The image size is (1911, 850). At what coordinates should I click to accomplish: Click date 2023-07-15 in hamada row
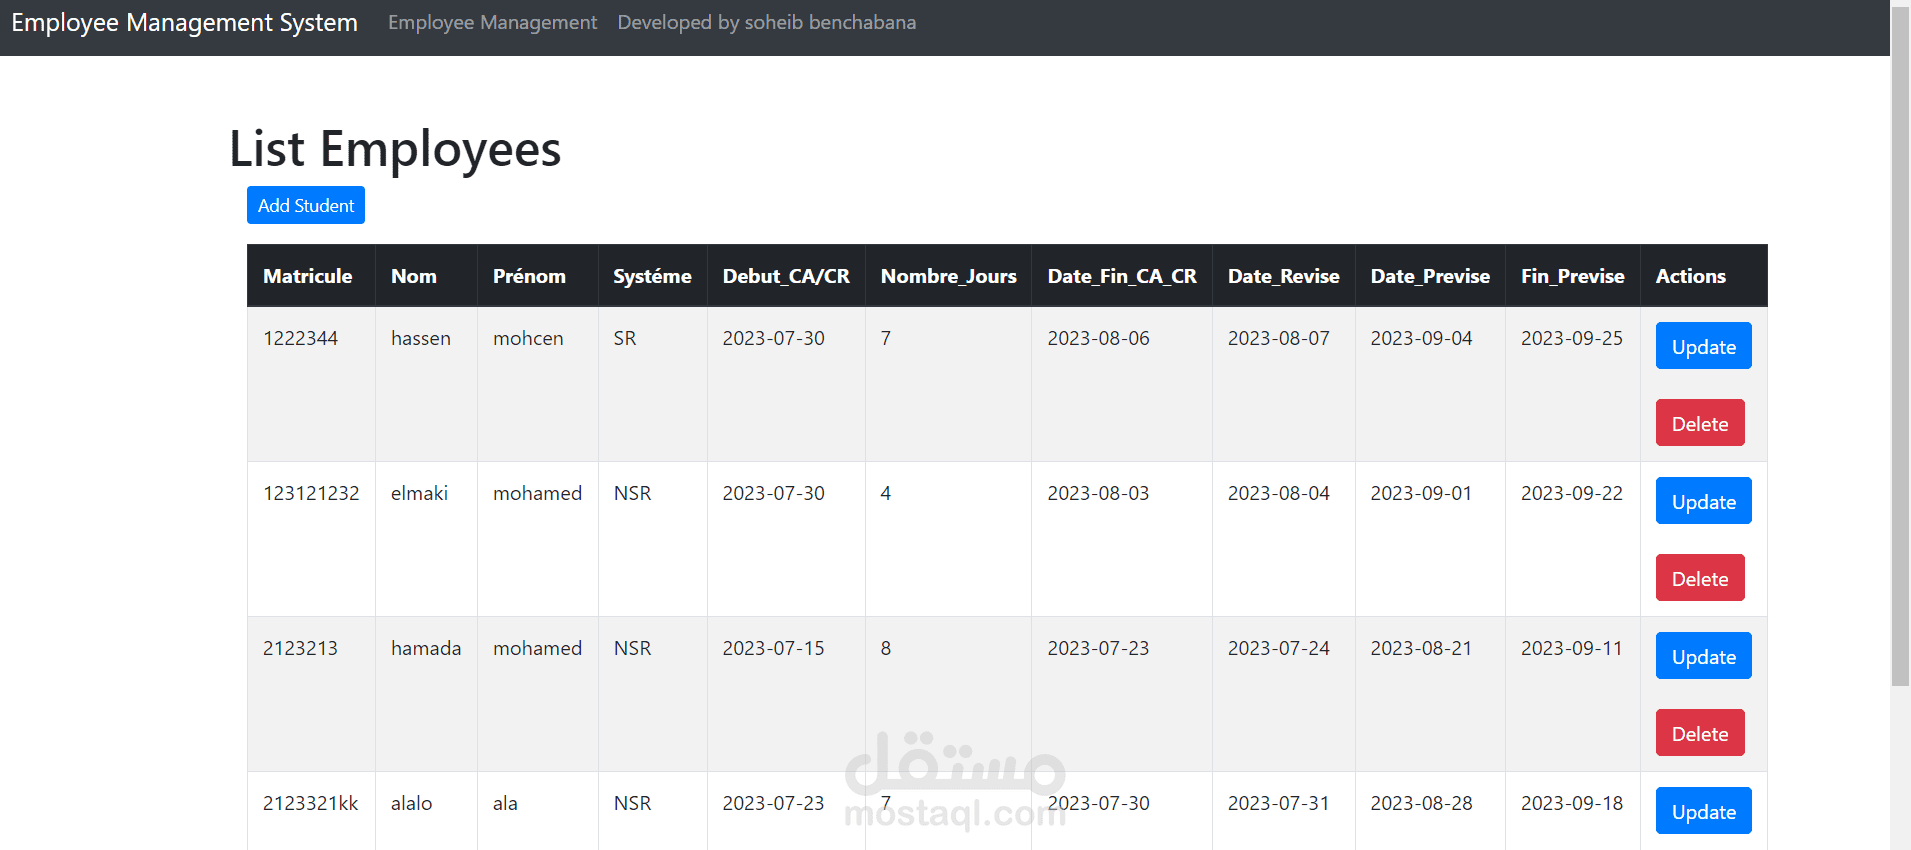[x=774, y=648]
